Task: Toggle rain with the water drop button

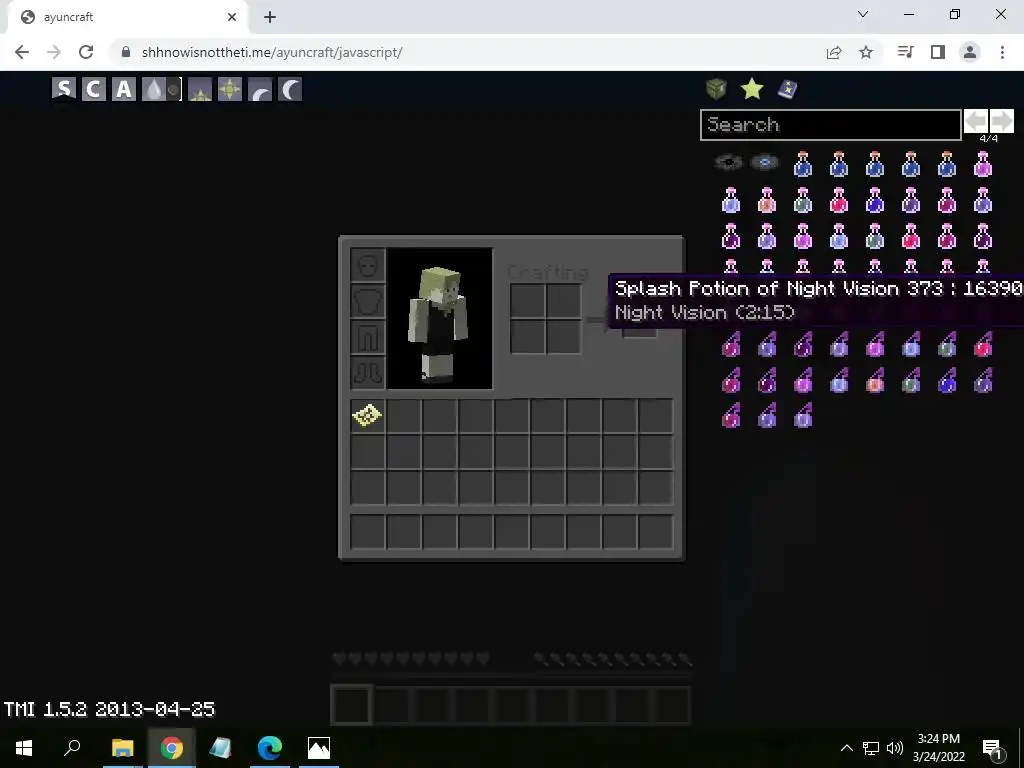Action: (x=153, y=89)
